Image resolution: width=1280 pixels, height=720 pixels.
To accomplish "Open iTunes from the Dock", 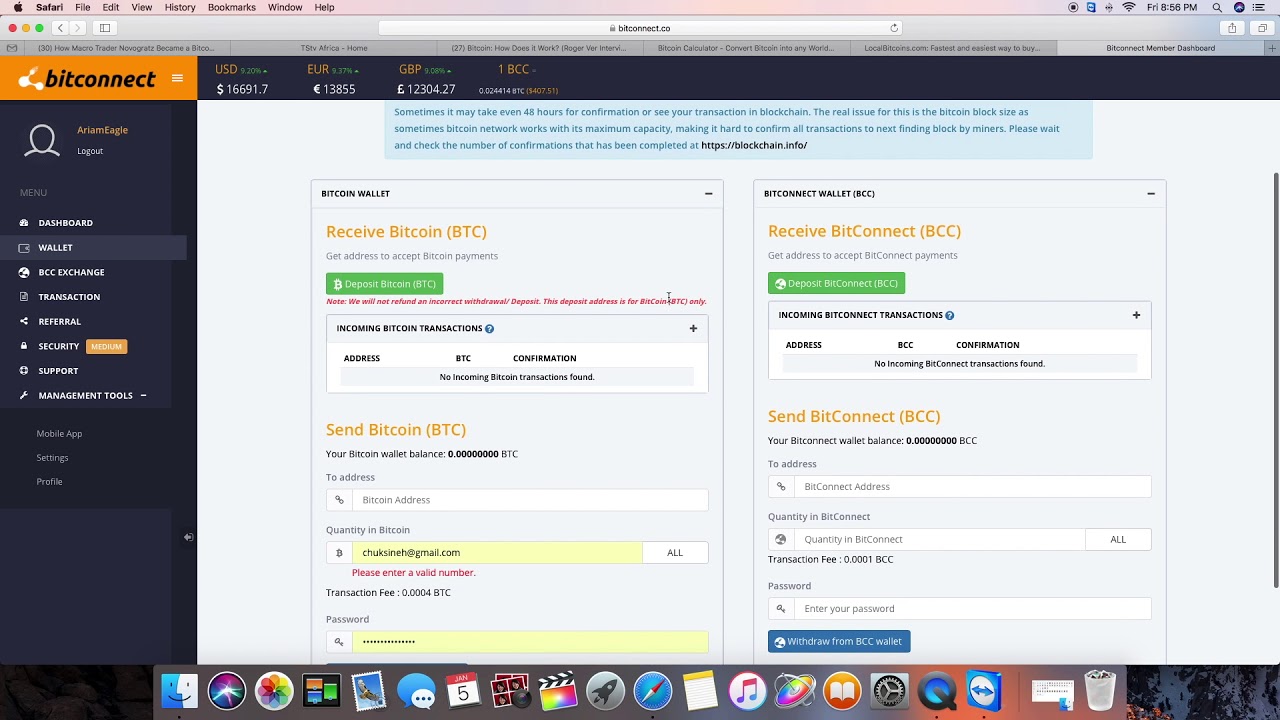I will coord(747,691).
